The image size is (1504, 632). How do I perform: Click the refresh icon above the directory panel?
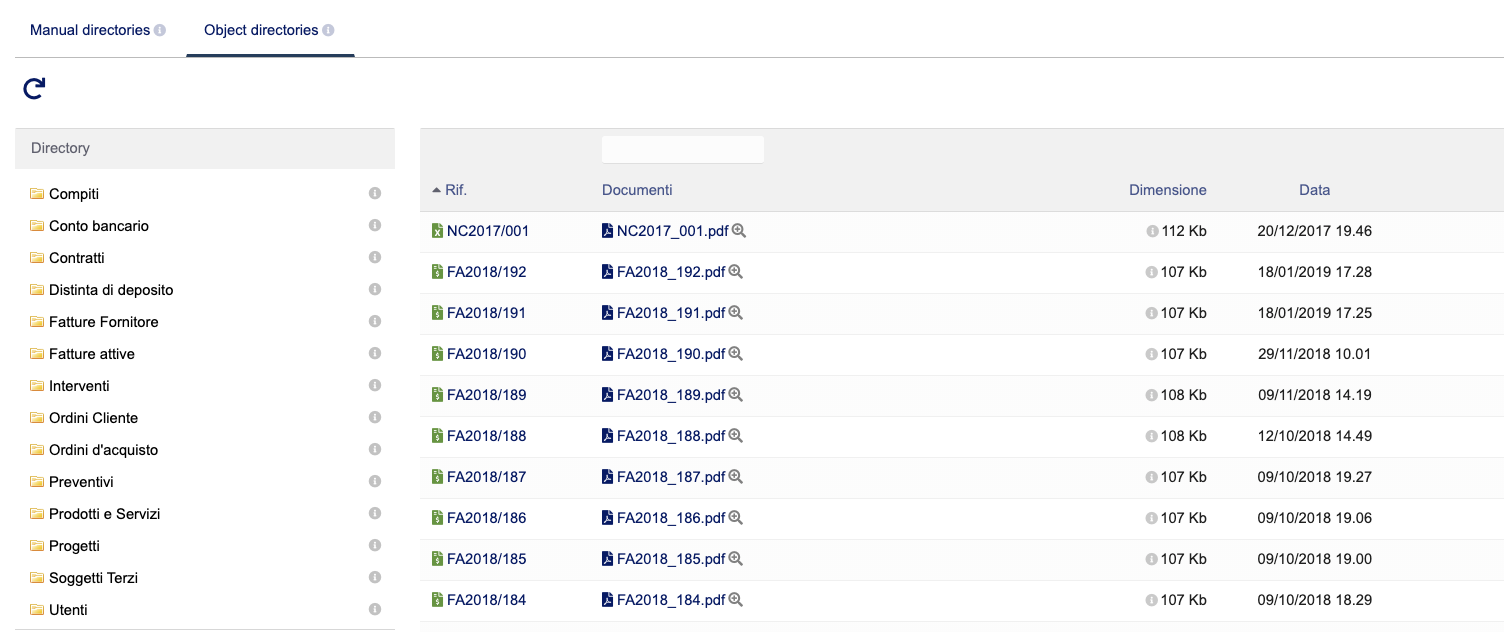(x=34, y=89)
